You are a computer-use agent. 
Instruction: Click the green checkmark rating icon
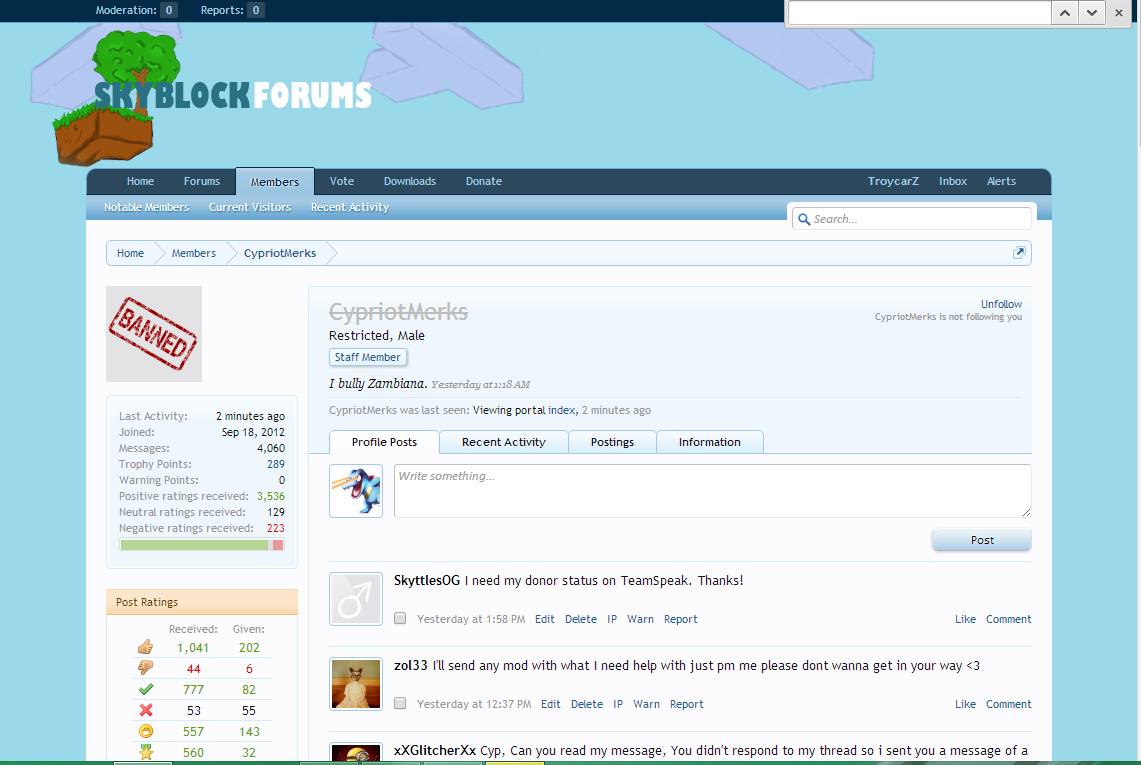pos(146,689)
